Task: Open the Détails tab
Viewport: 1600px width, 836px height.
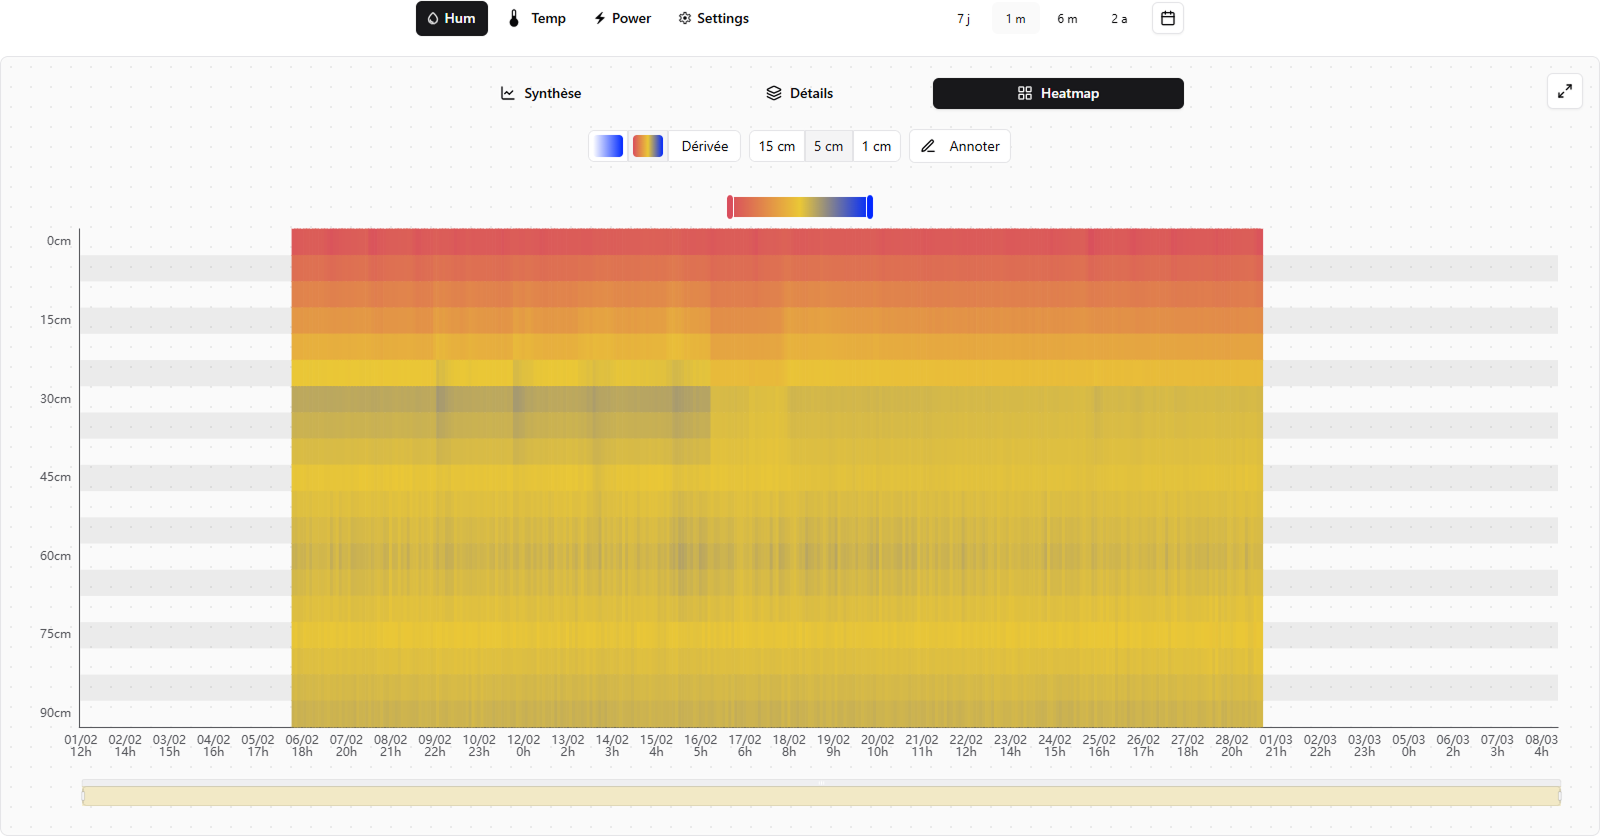Action: 800,93
